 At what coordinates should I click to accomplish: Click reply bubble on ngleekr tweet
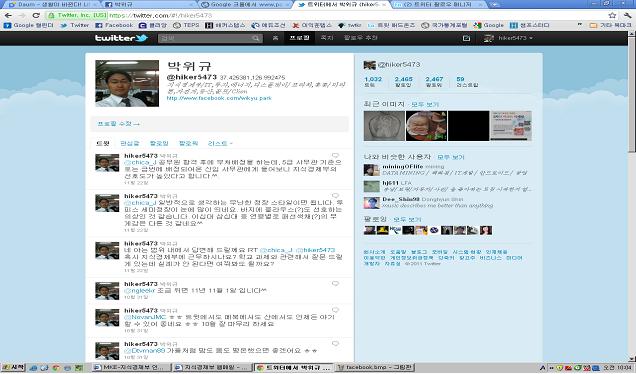(x=335, y=284)
